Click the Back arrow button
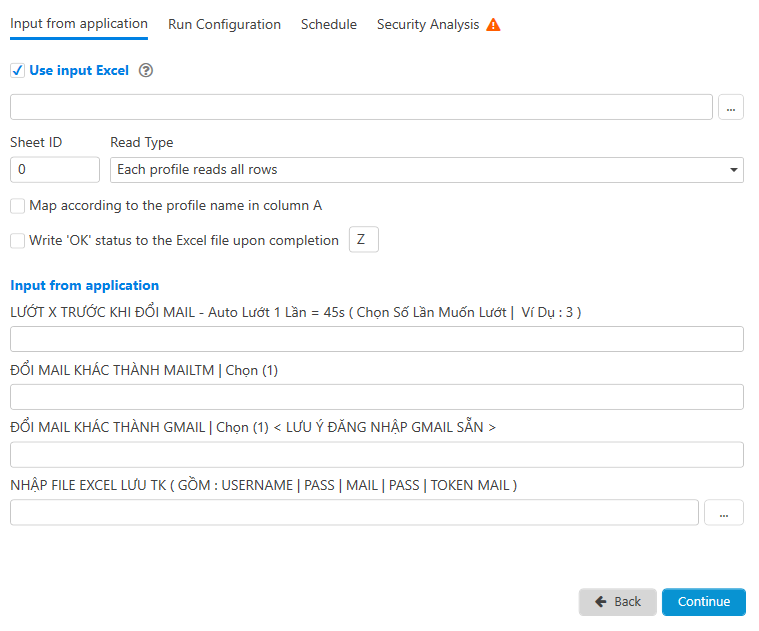Viewport: 759px width, 631px height. pyautogui.click(x=618, y=602)
